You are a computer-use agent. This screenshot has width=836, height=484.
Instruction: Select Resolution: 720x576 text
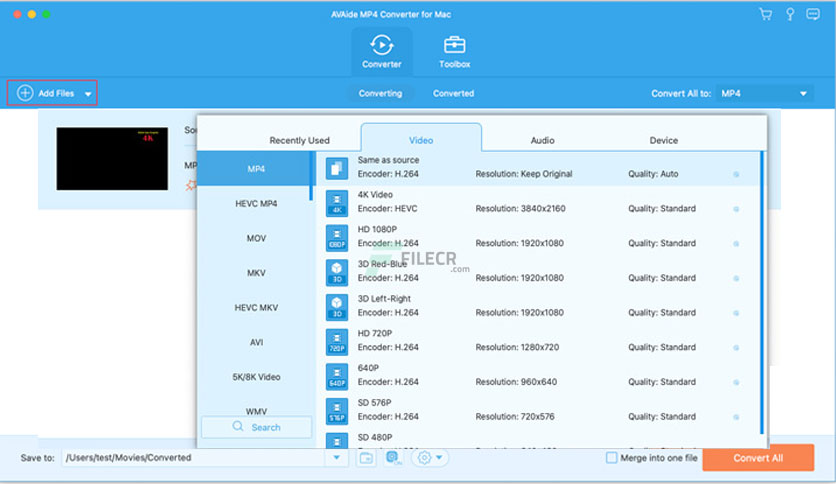[x=515, y=416]
